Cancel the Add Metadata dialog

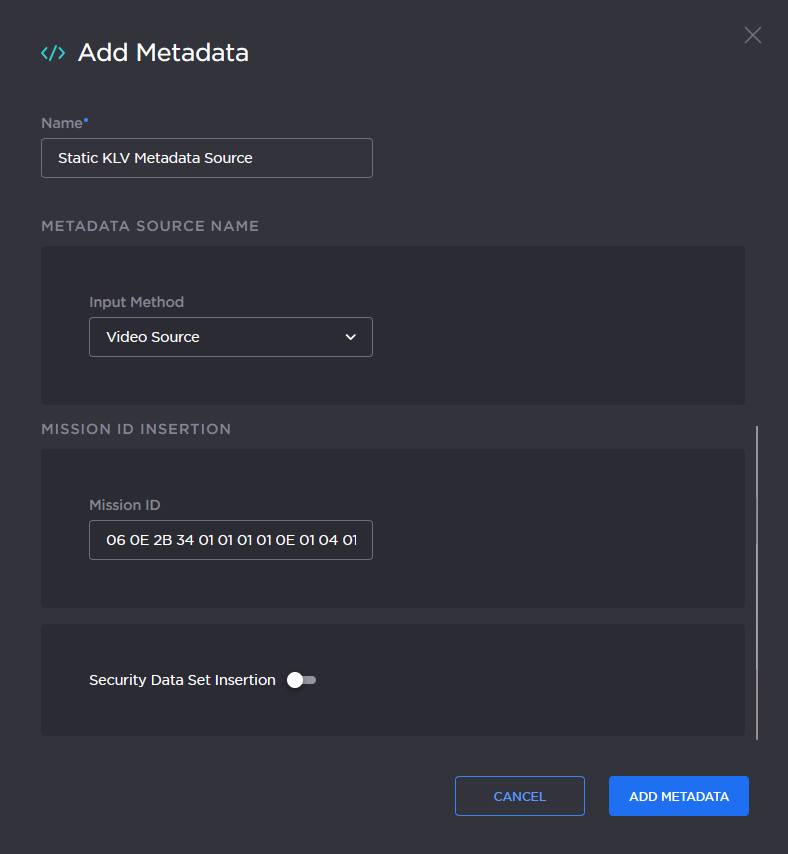tap(519, 796)
